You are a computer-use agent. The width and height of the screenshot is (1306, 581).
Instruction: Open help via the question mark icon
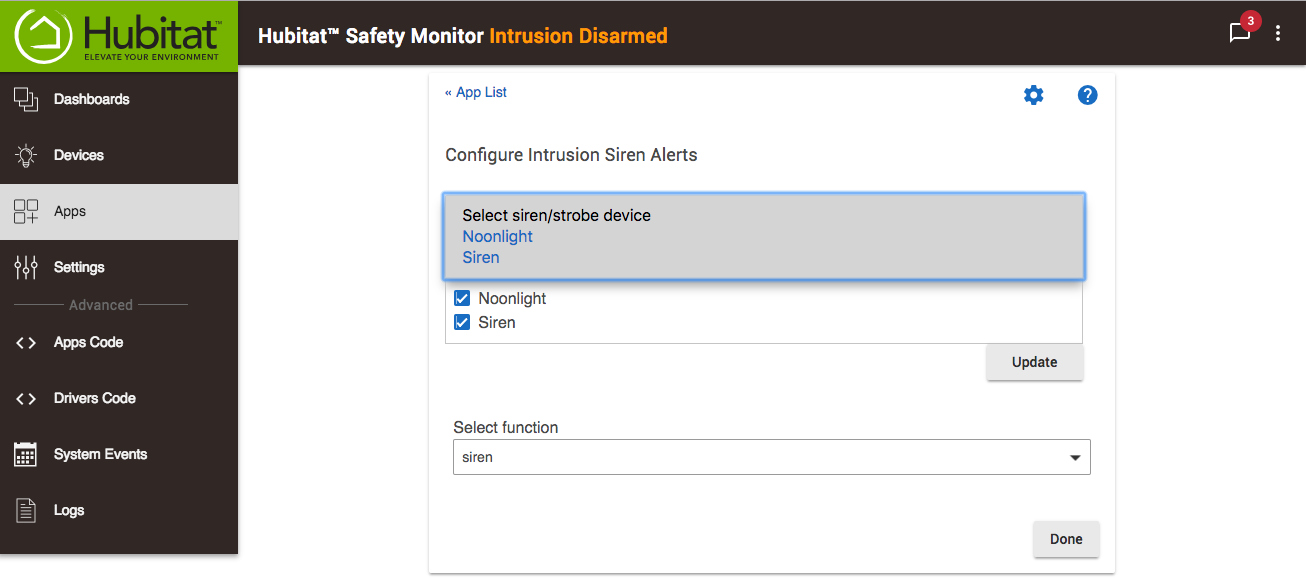tap(1087, 95)
